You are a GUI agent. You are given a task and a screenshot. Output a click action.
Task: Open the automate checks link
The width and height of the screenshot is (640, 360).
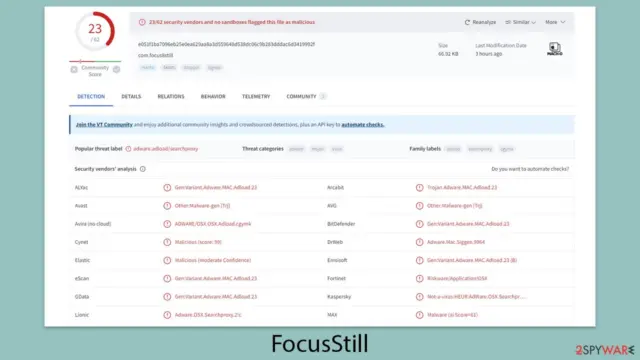(363, 125)
